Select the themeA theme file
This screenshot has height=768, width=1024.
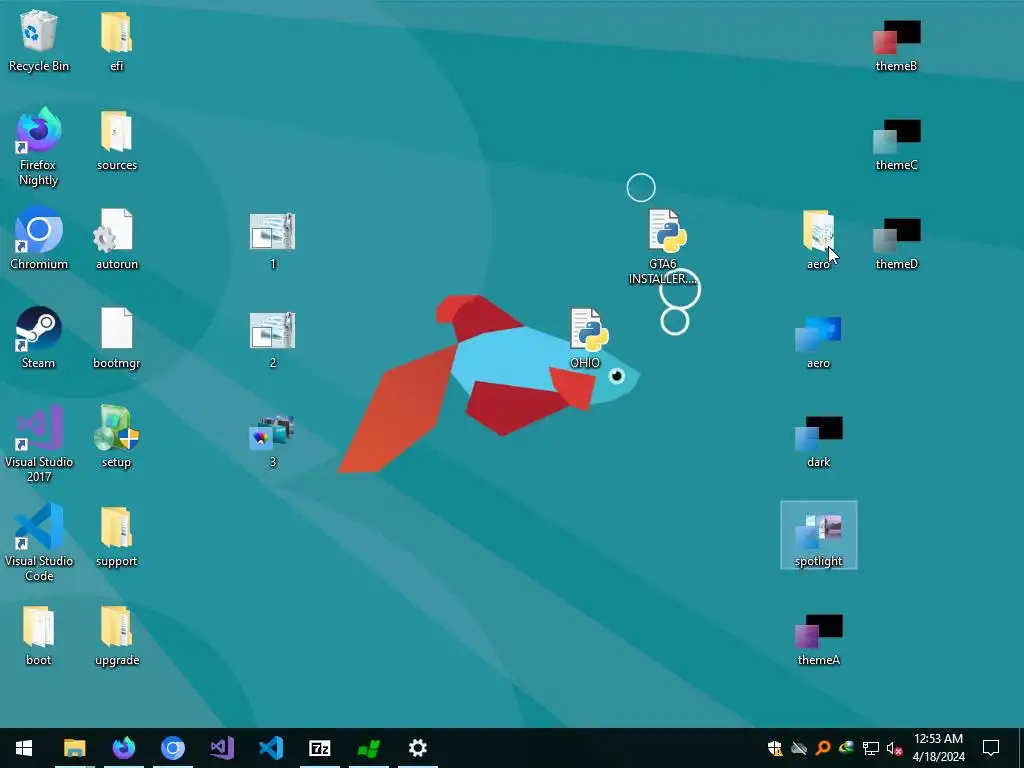pos(818,639)
